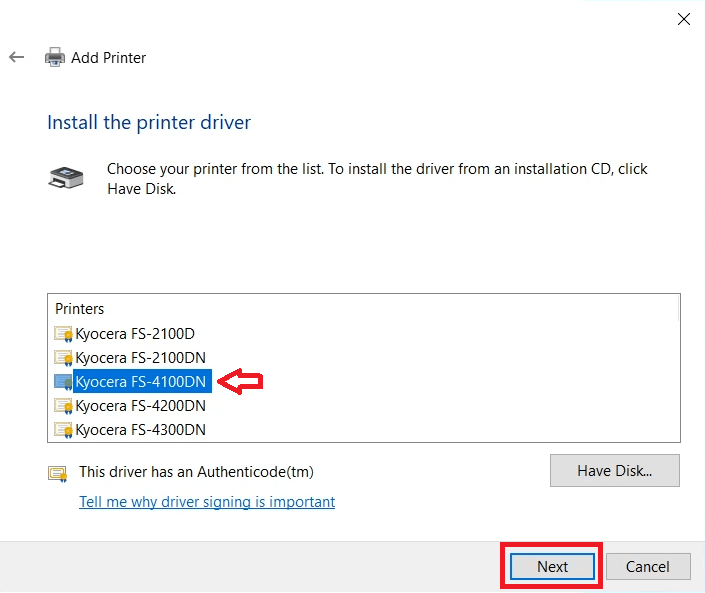Open the driver signing importance link

[207, 502]
